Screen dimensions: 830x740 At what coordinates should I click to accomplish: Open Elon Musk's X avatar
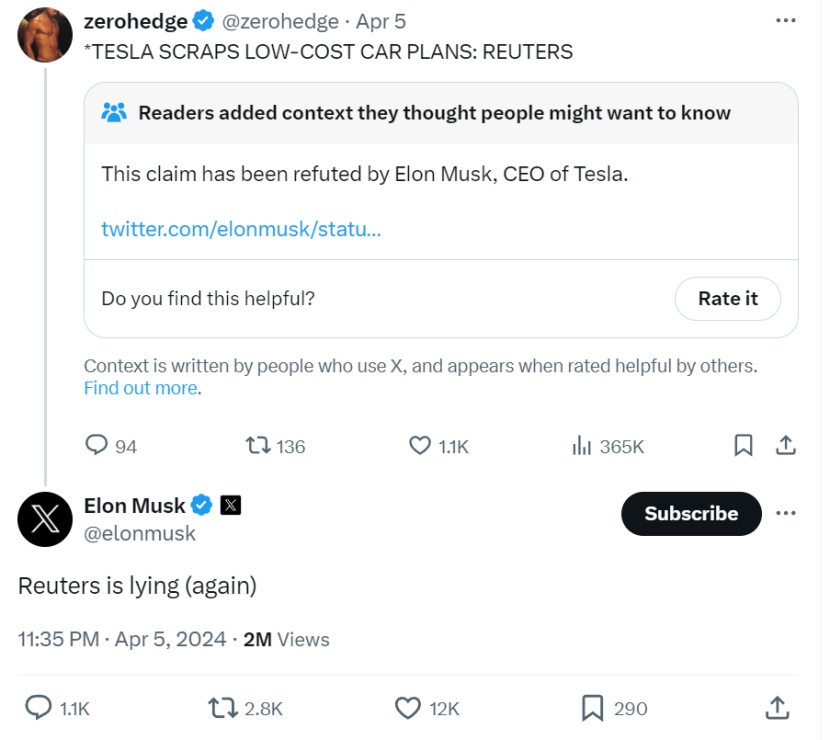(45, 519)
